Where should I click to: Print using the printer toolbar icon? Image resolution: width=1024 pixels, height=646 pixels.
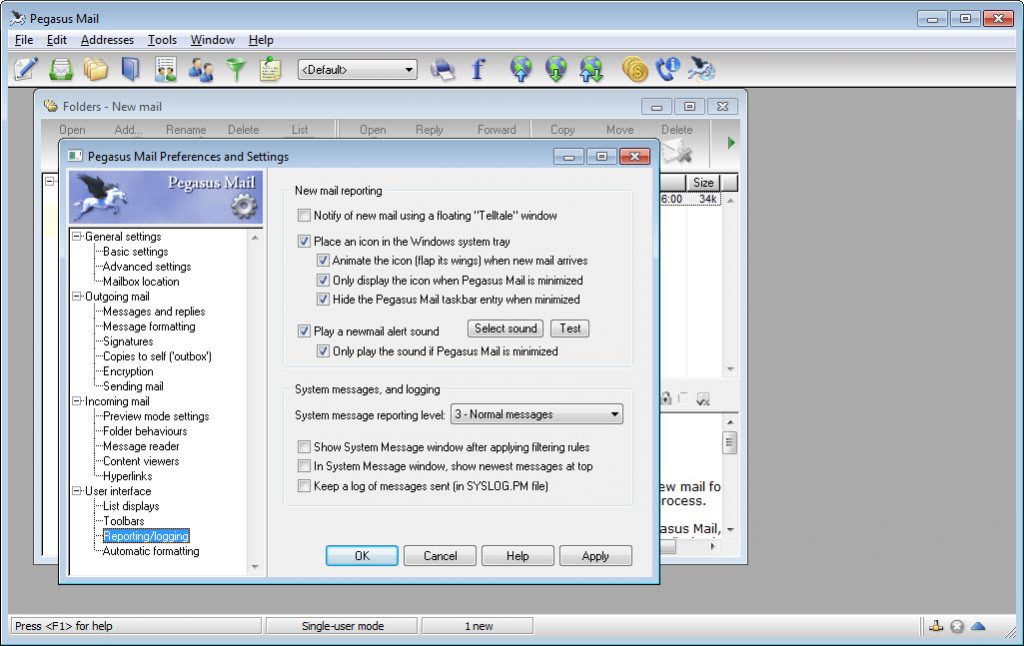443,69
